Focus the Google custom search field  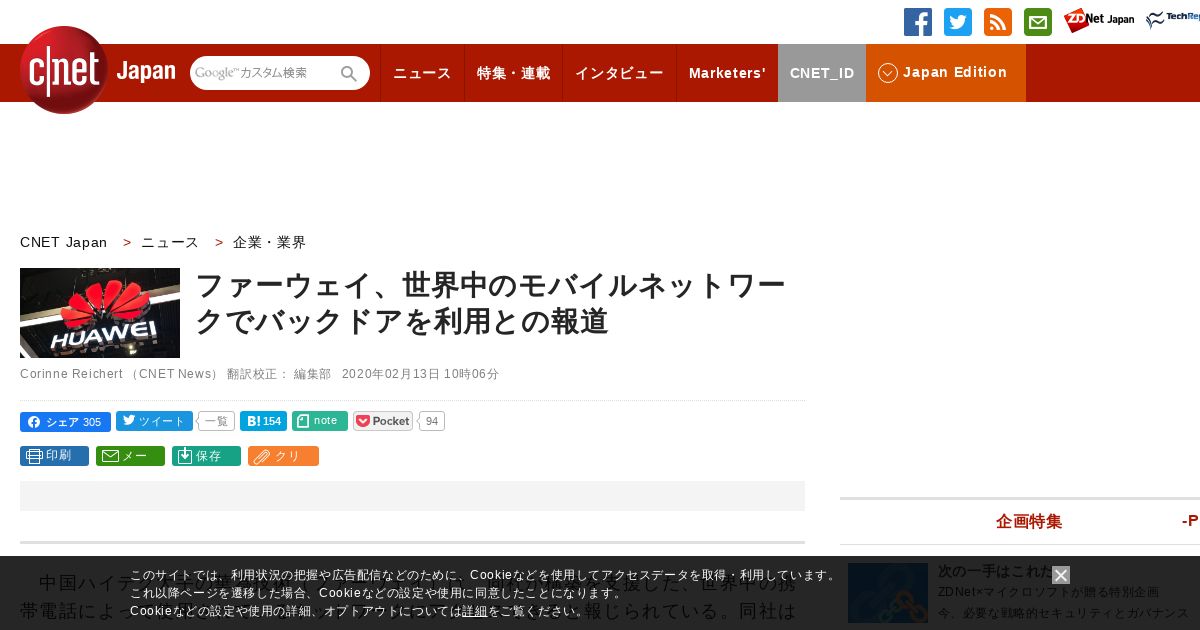[263, 73]
